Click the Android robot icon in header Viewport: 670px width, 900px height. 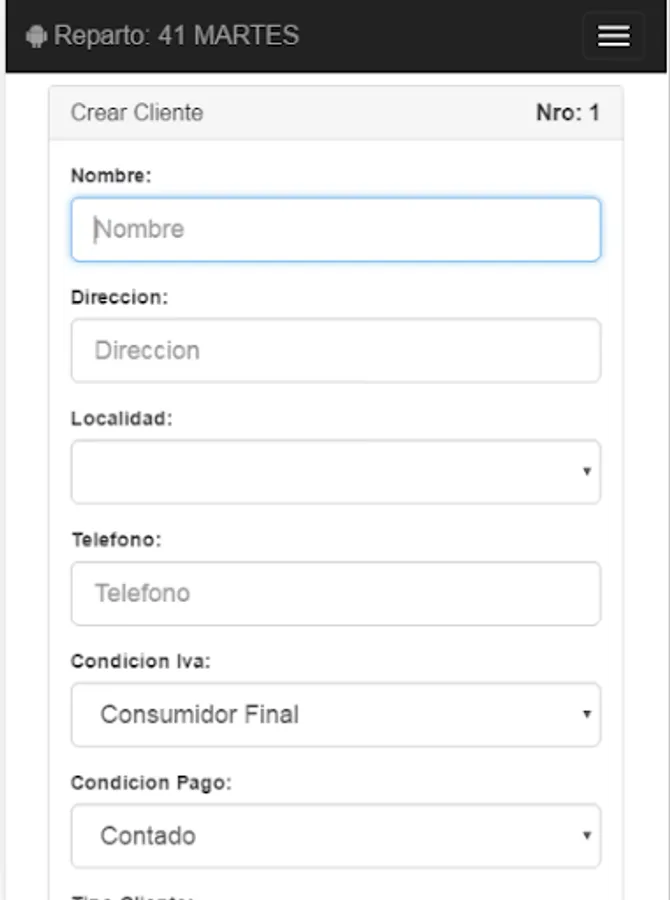[37, 37]
